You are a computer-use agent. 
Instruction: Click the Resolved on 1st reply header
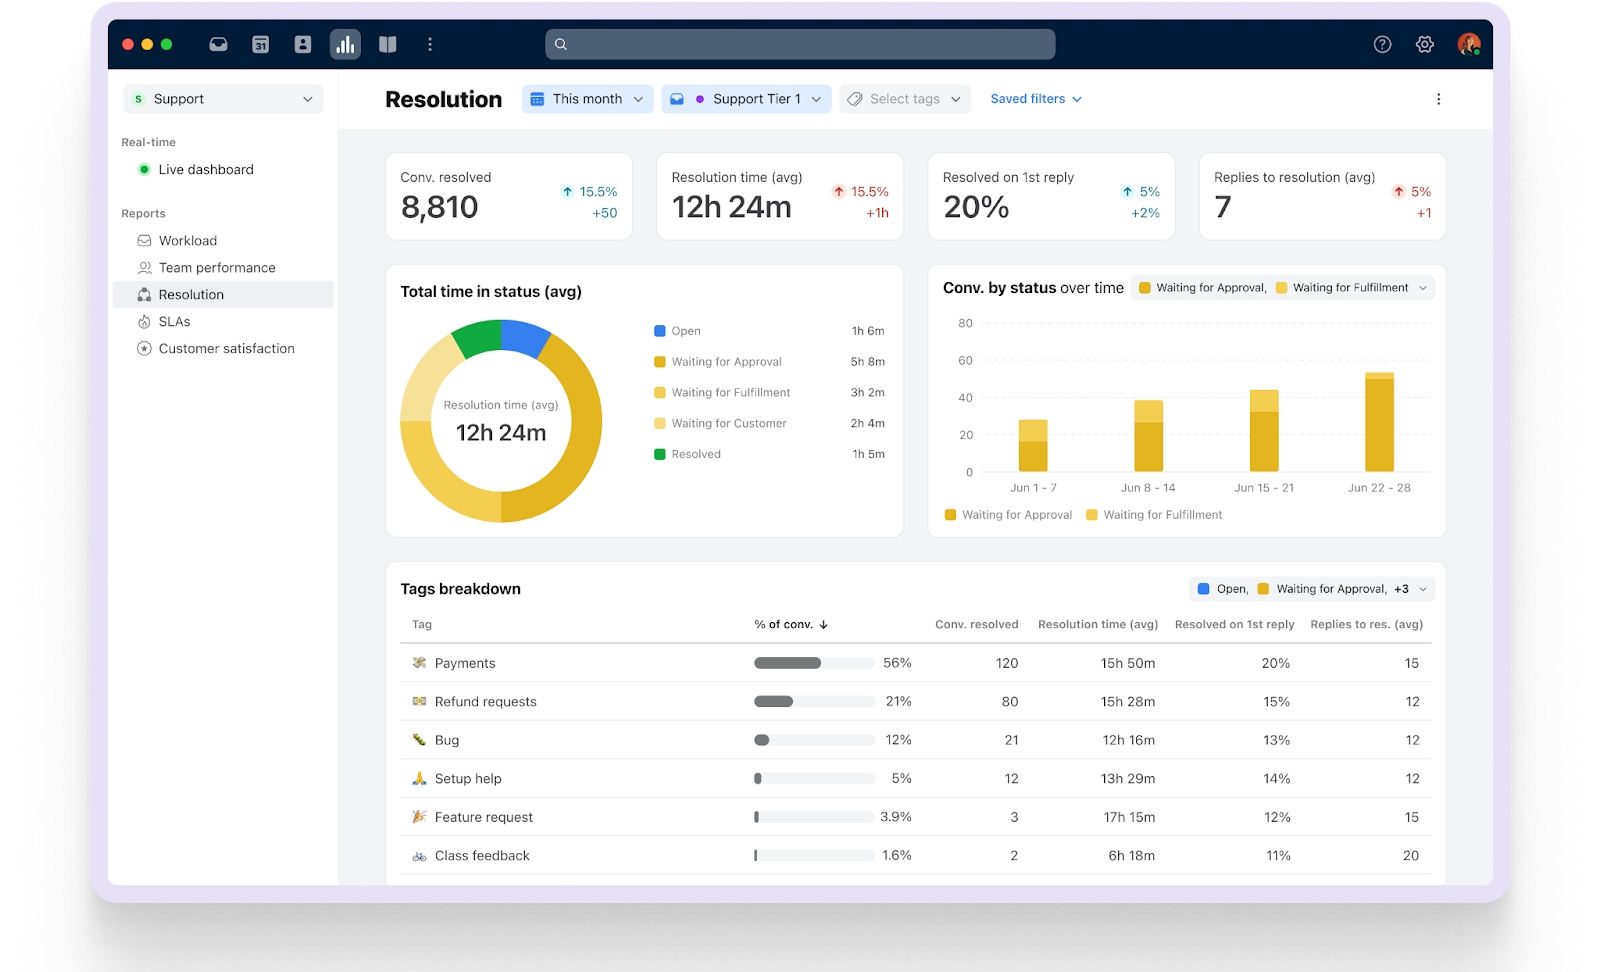1234,624
